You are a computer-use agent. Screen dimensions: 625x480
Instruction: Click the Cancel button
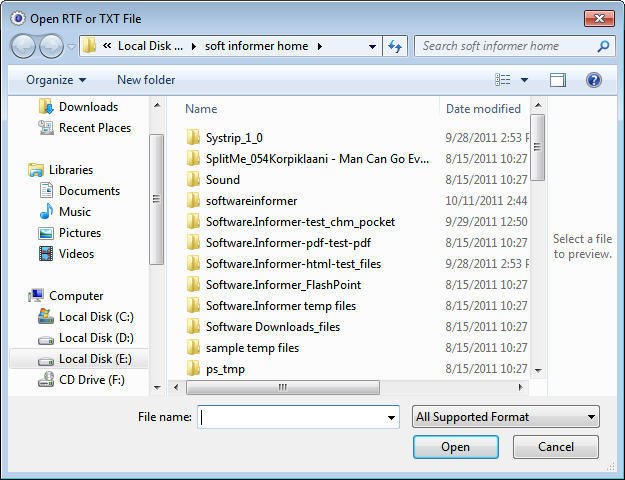(556, 447)
